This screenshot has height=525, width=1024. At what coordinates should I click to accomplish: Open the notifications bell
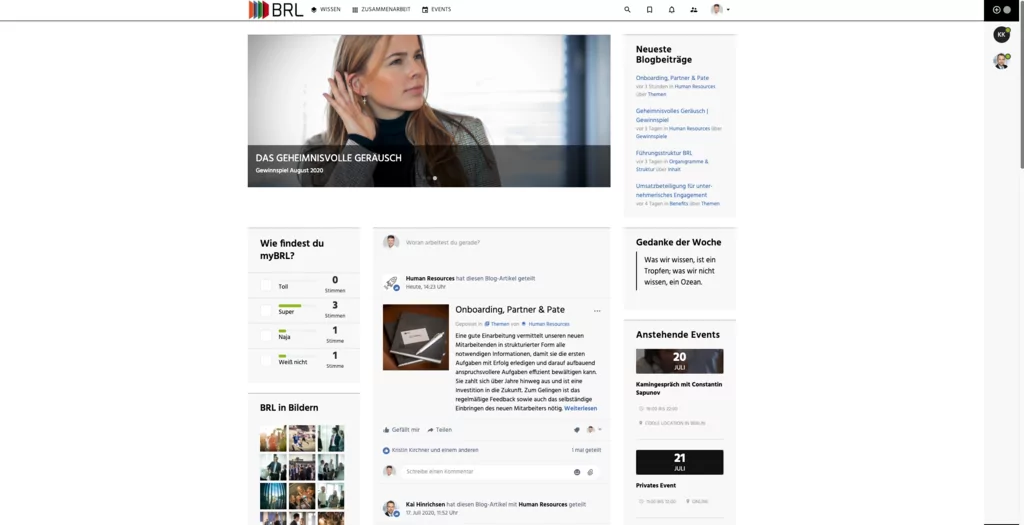click(671, 9)
